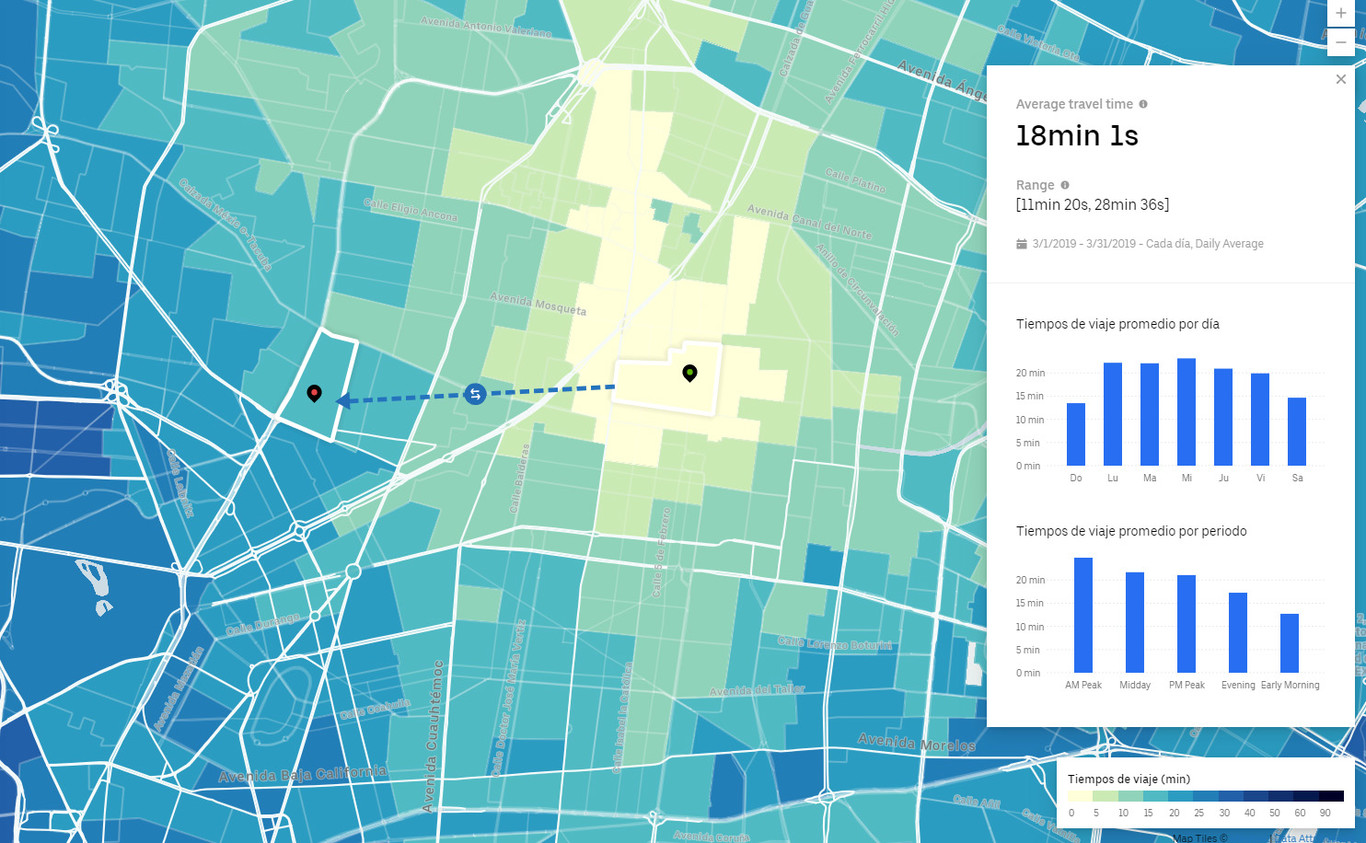Zoom out using the minus control
Viewport: 1366px width, 843px height.
[1340, 41]
